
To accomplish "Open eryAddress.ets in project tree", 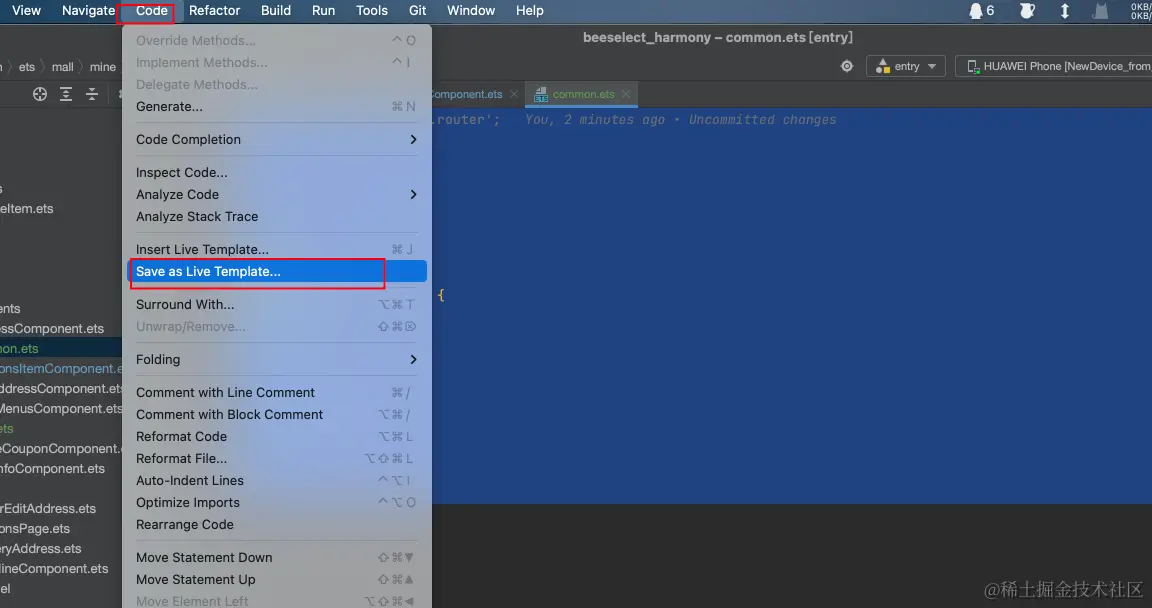I will point(40,549).
